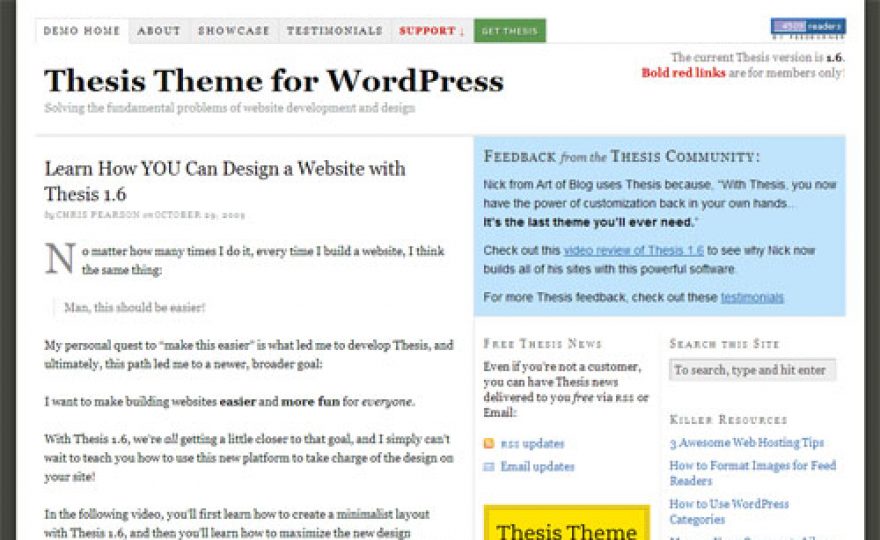The height and width of the screenshot is (540, 880).
Task: Click the 'Search this Site' heading
Action: click(x=724, y=344)
